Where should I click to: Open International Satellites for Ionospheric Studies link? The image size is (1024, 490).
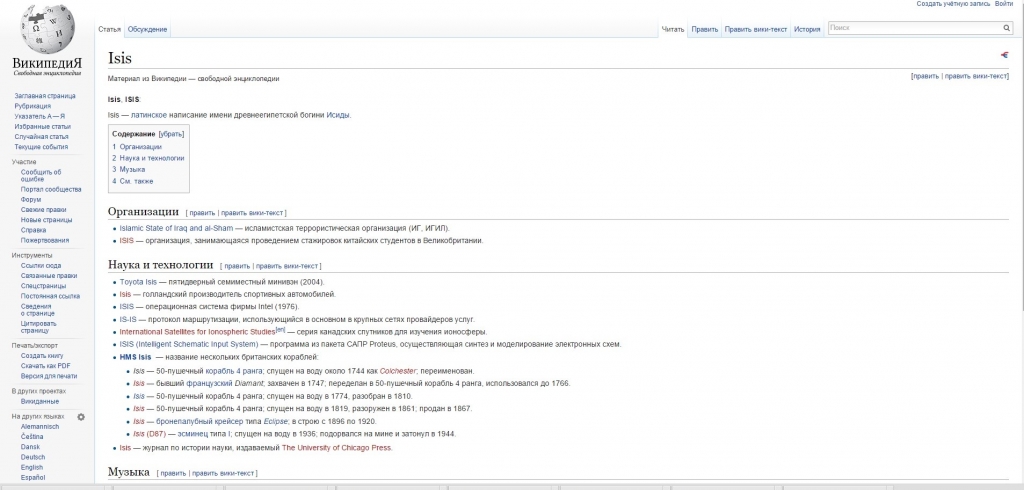point(197,332)
